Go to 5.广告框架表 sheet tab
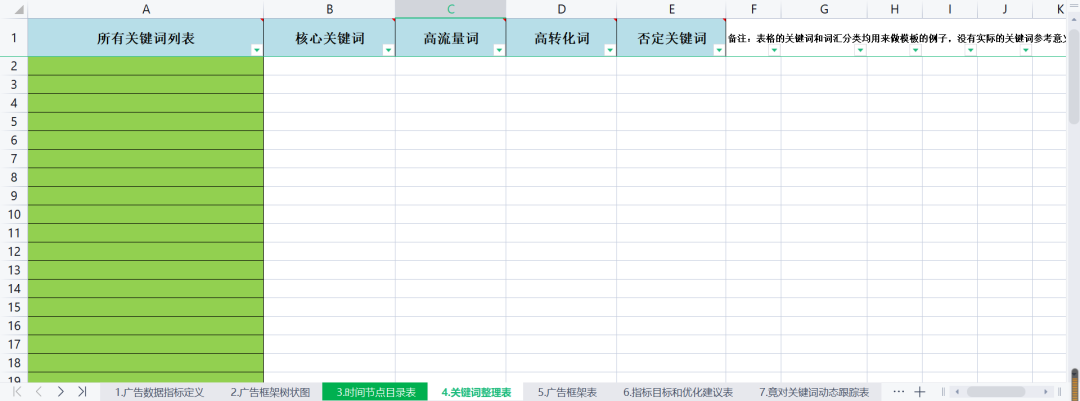The height and width of the screenshot is (401, 1080). (x=567, y=392)
